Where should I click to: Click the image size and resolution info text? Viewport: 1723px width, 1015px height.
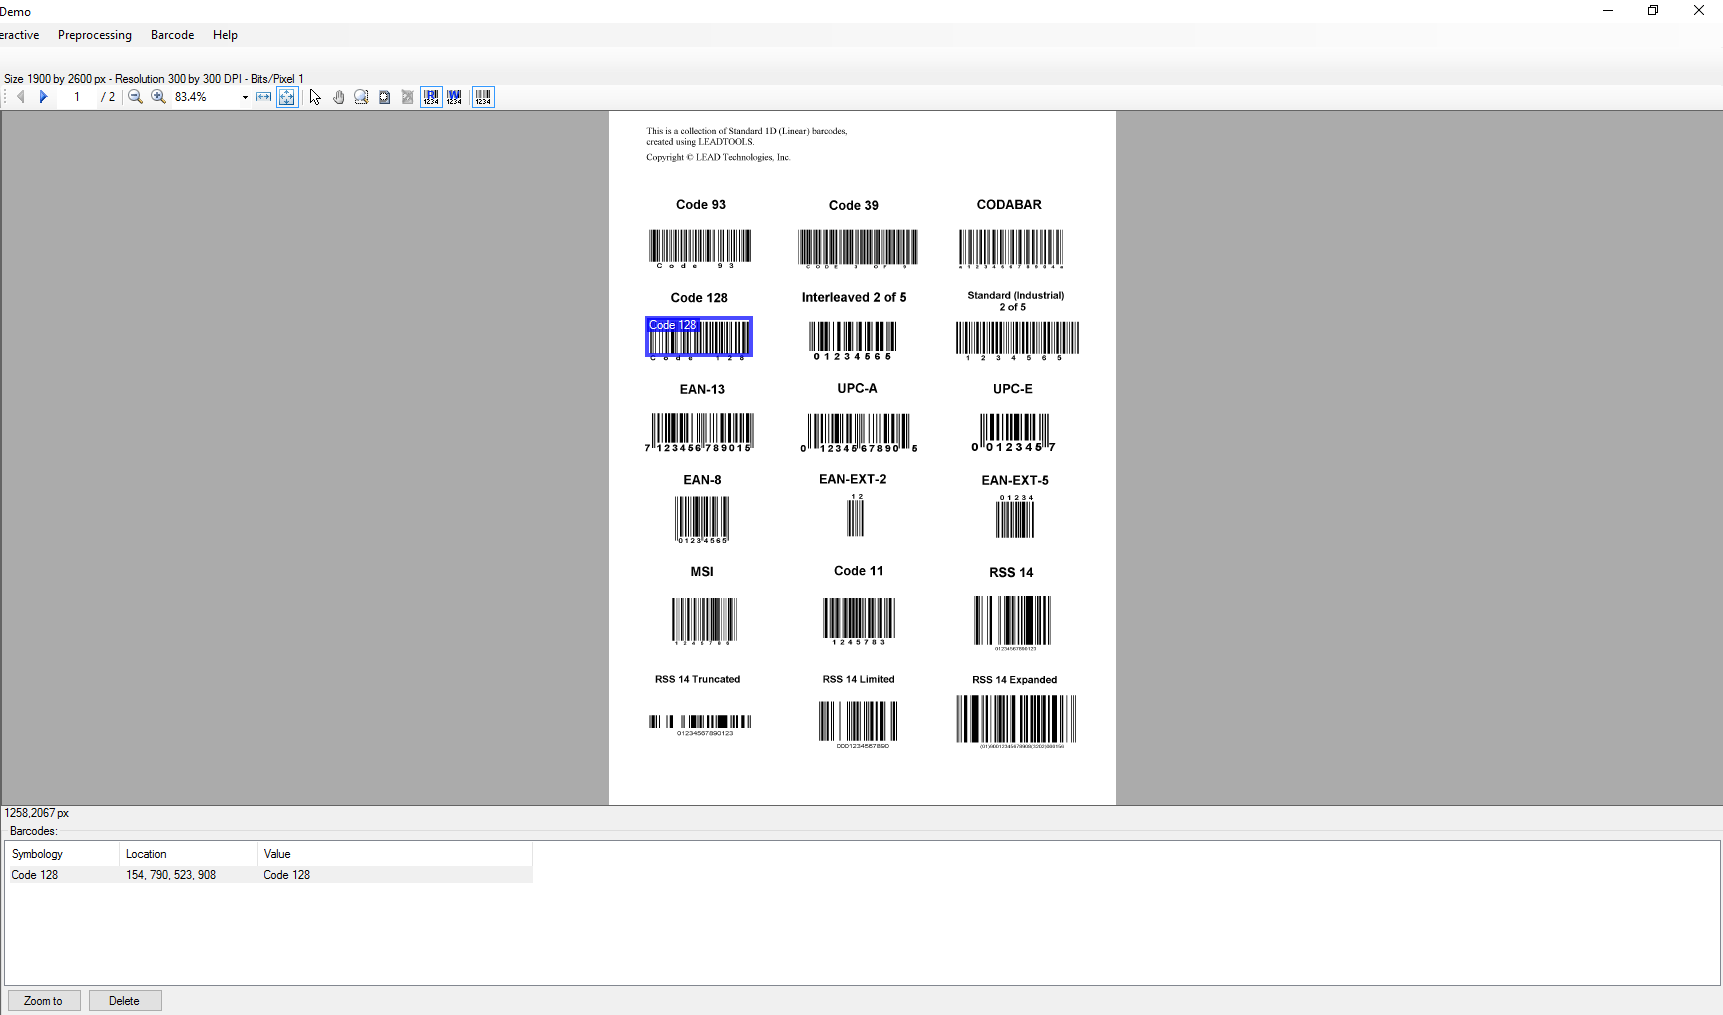(x=154, y=79)
